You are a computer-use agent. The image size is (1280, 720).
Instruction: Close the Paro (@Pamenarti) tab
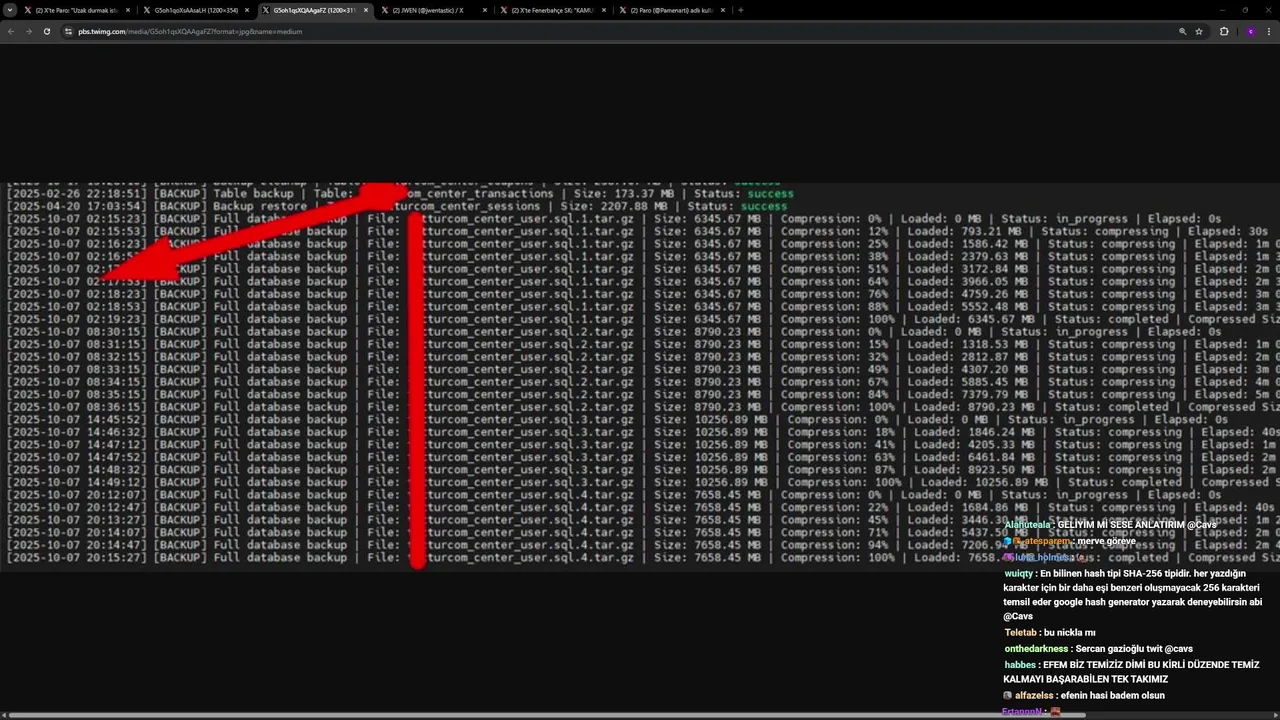click(723, 10)
